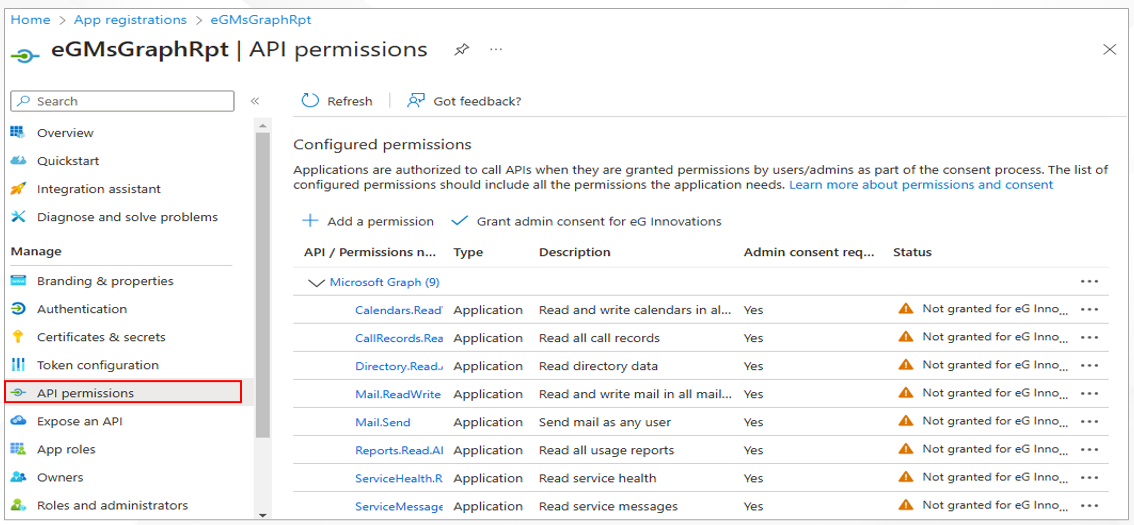Collapse the sidebar with the double chevron
The height and width of the screenshot is (525, 1134).
click(255, 101)
